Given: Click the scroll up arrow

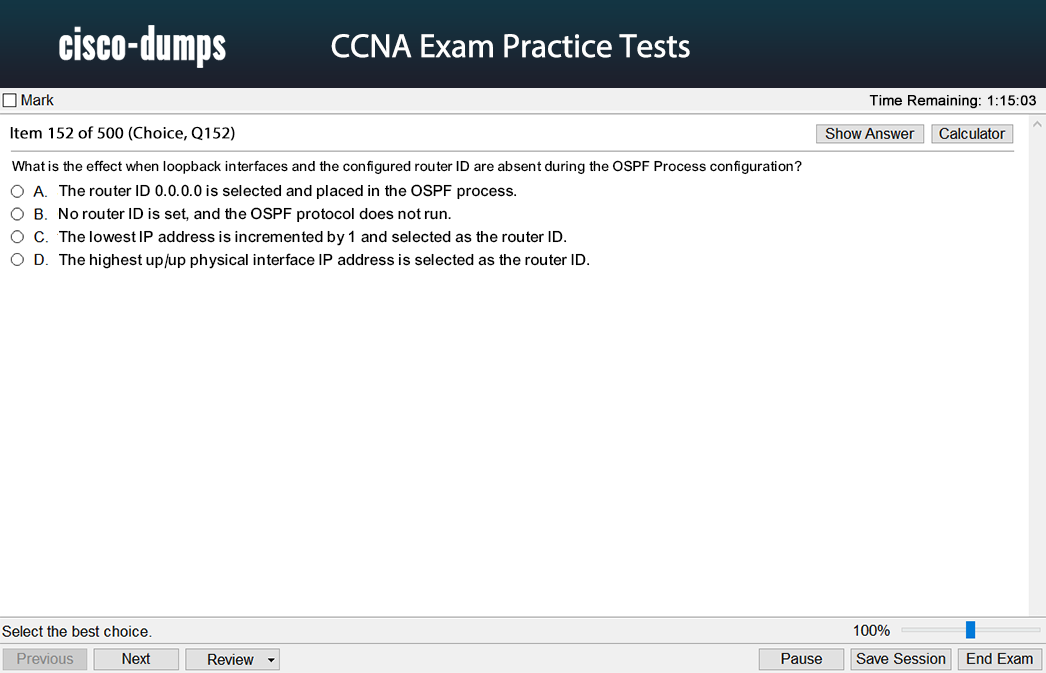Looking at the screenshot, I should [1037, 125].
